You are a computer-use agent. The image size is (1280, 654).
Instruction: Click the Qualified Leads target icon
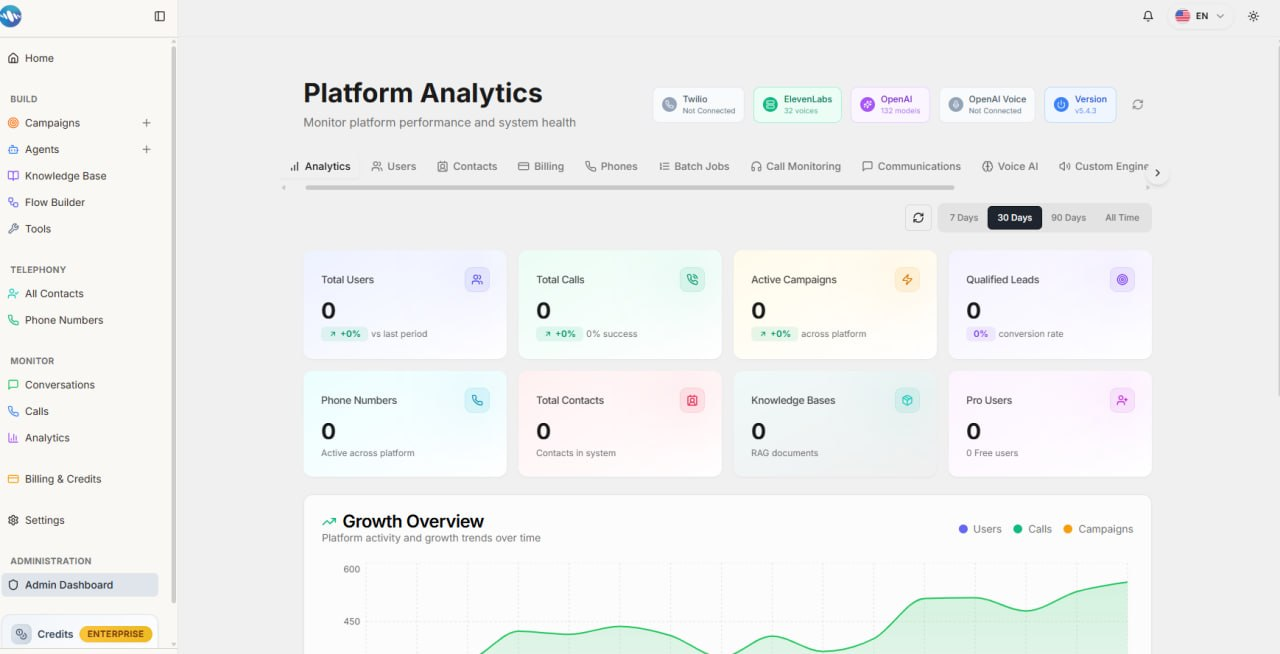tap(1122, 280)
